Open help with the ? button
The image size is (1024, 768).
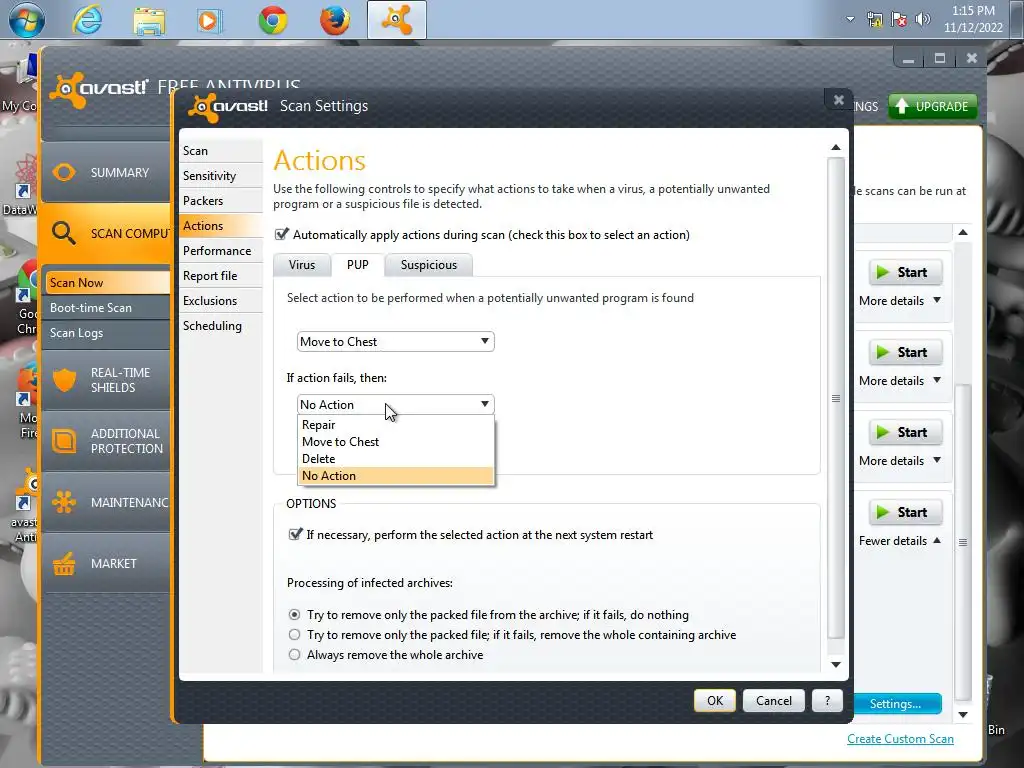(827, 701)
